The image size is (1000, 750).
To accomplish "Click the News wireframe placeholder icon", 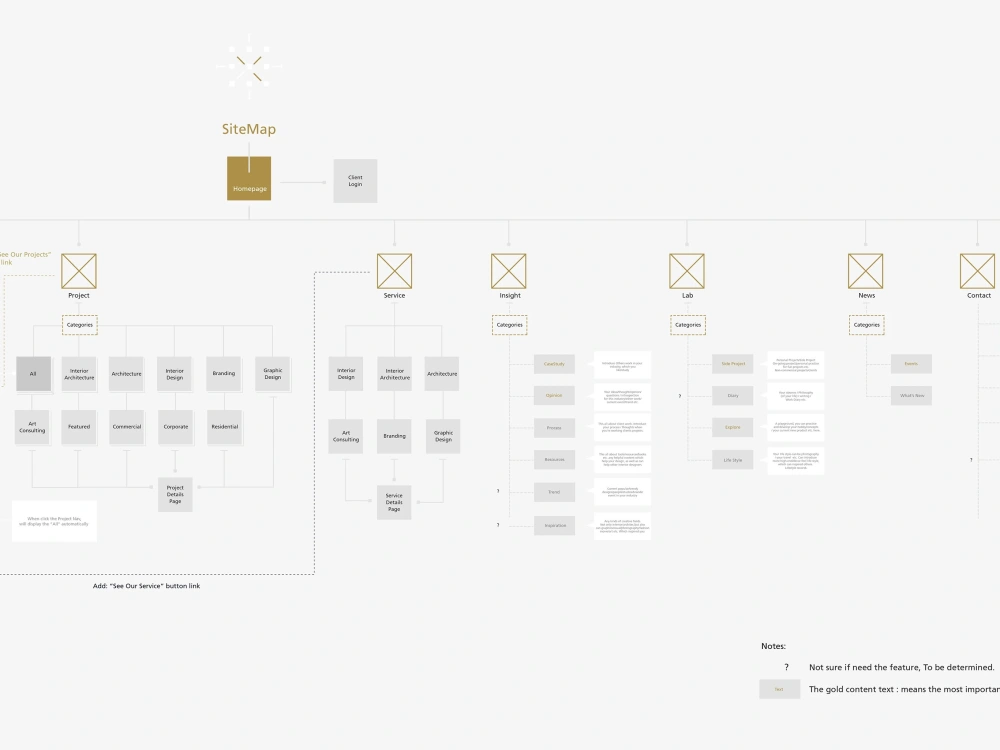I will pyautogui.click(x=865, y=271).
